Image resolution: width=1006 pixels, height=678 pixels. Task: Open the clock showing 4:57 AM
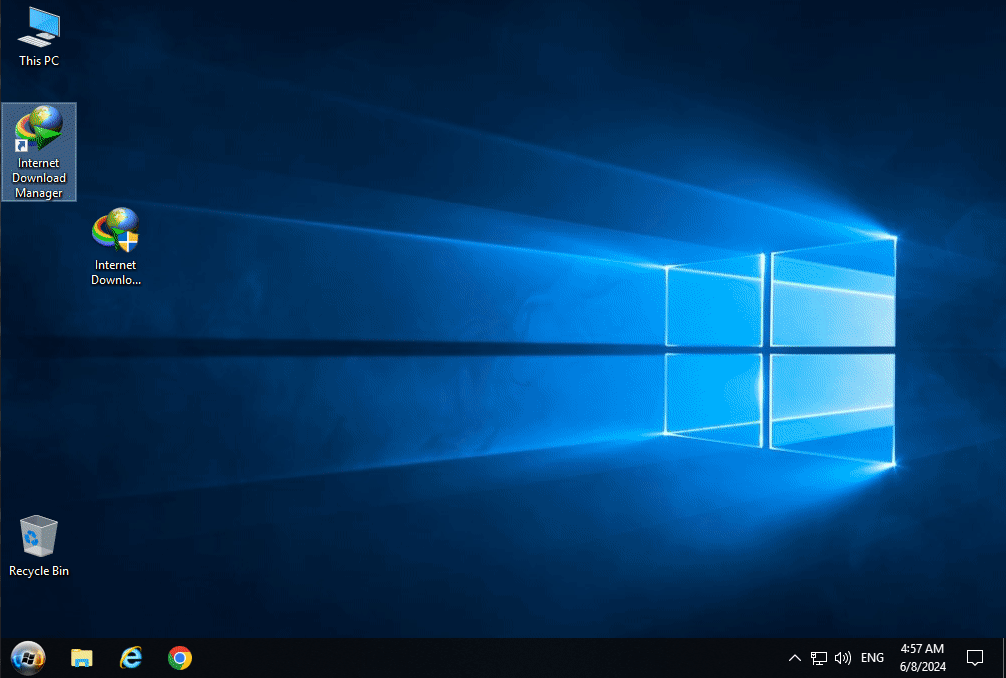click(x=923, y=658)
